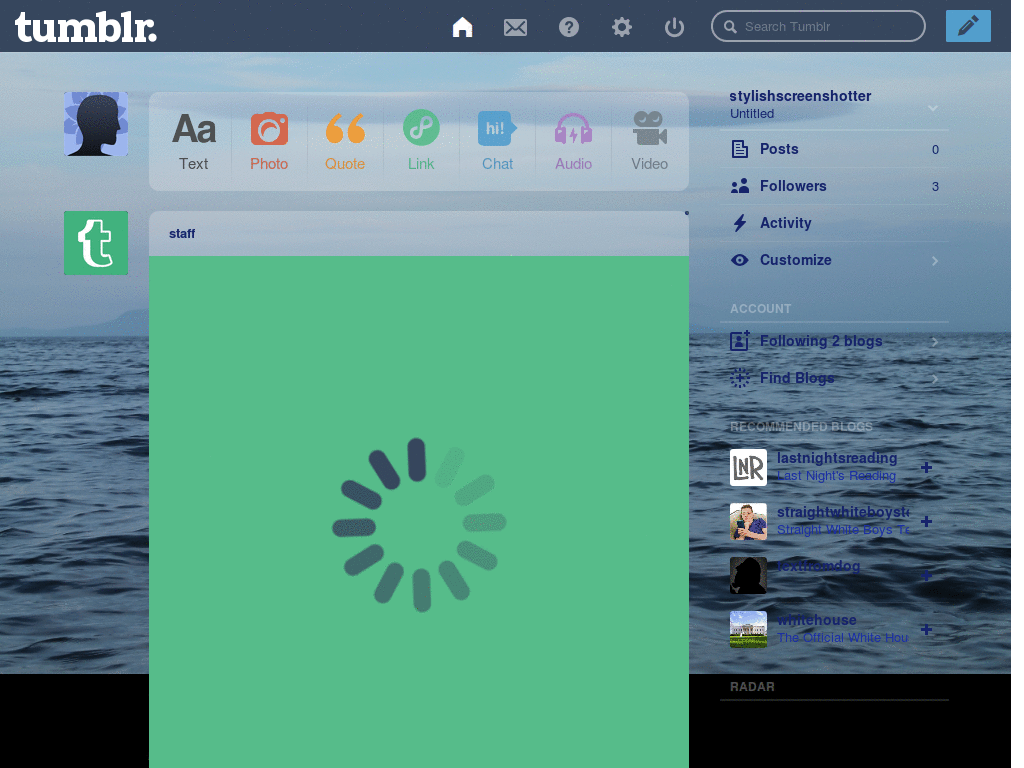Go to the Home dashboard icon
Screen dimensions: 1024x768
(462, 27)
